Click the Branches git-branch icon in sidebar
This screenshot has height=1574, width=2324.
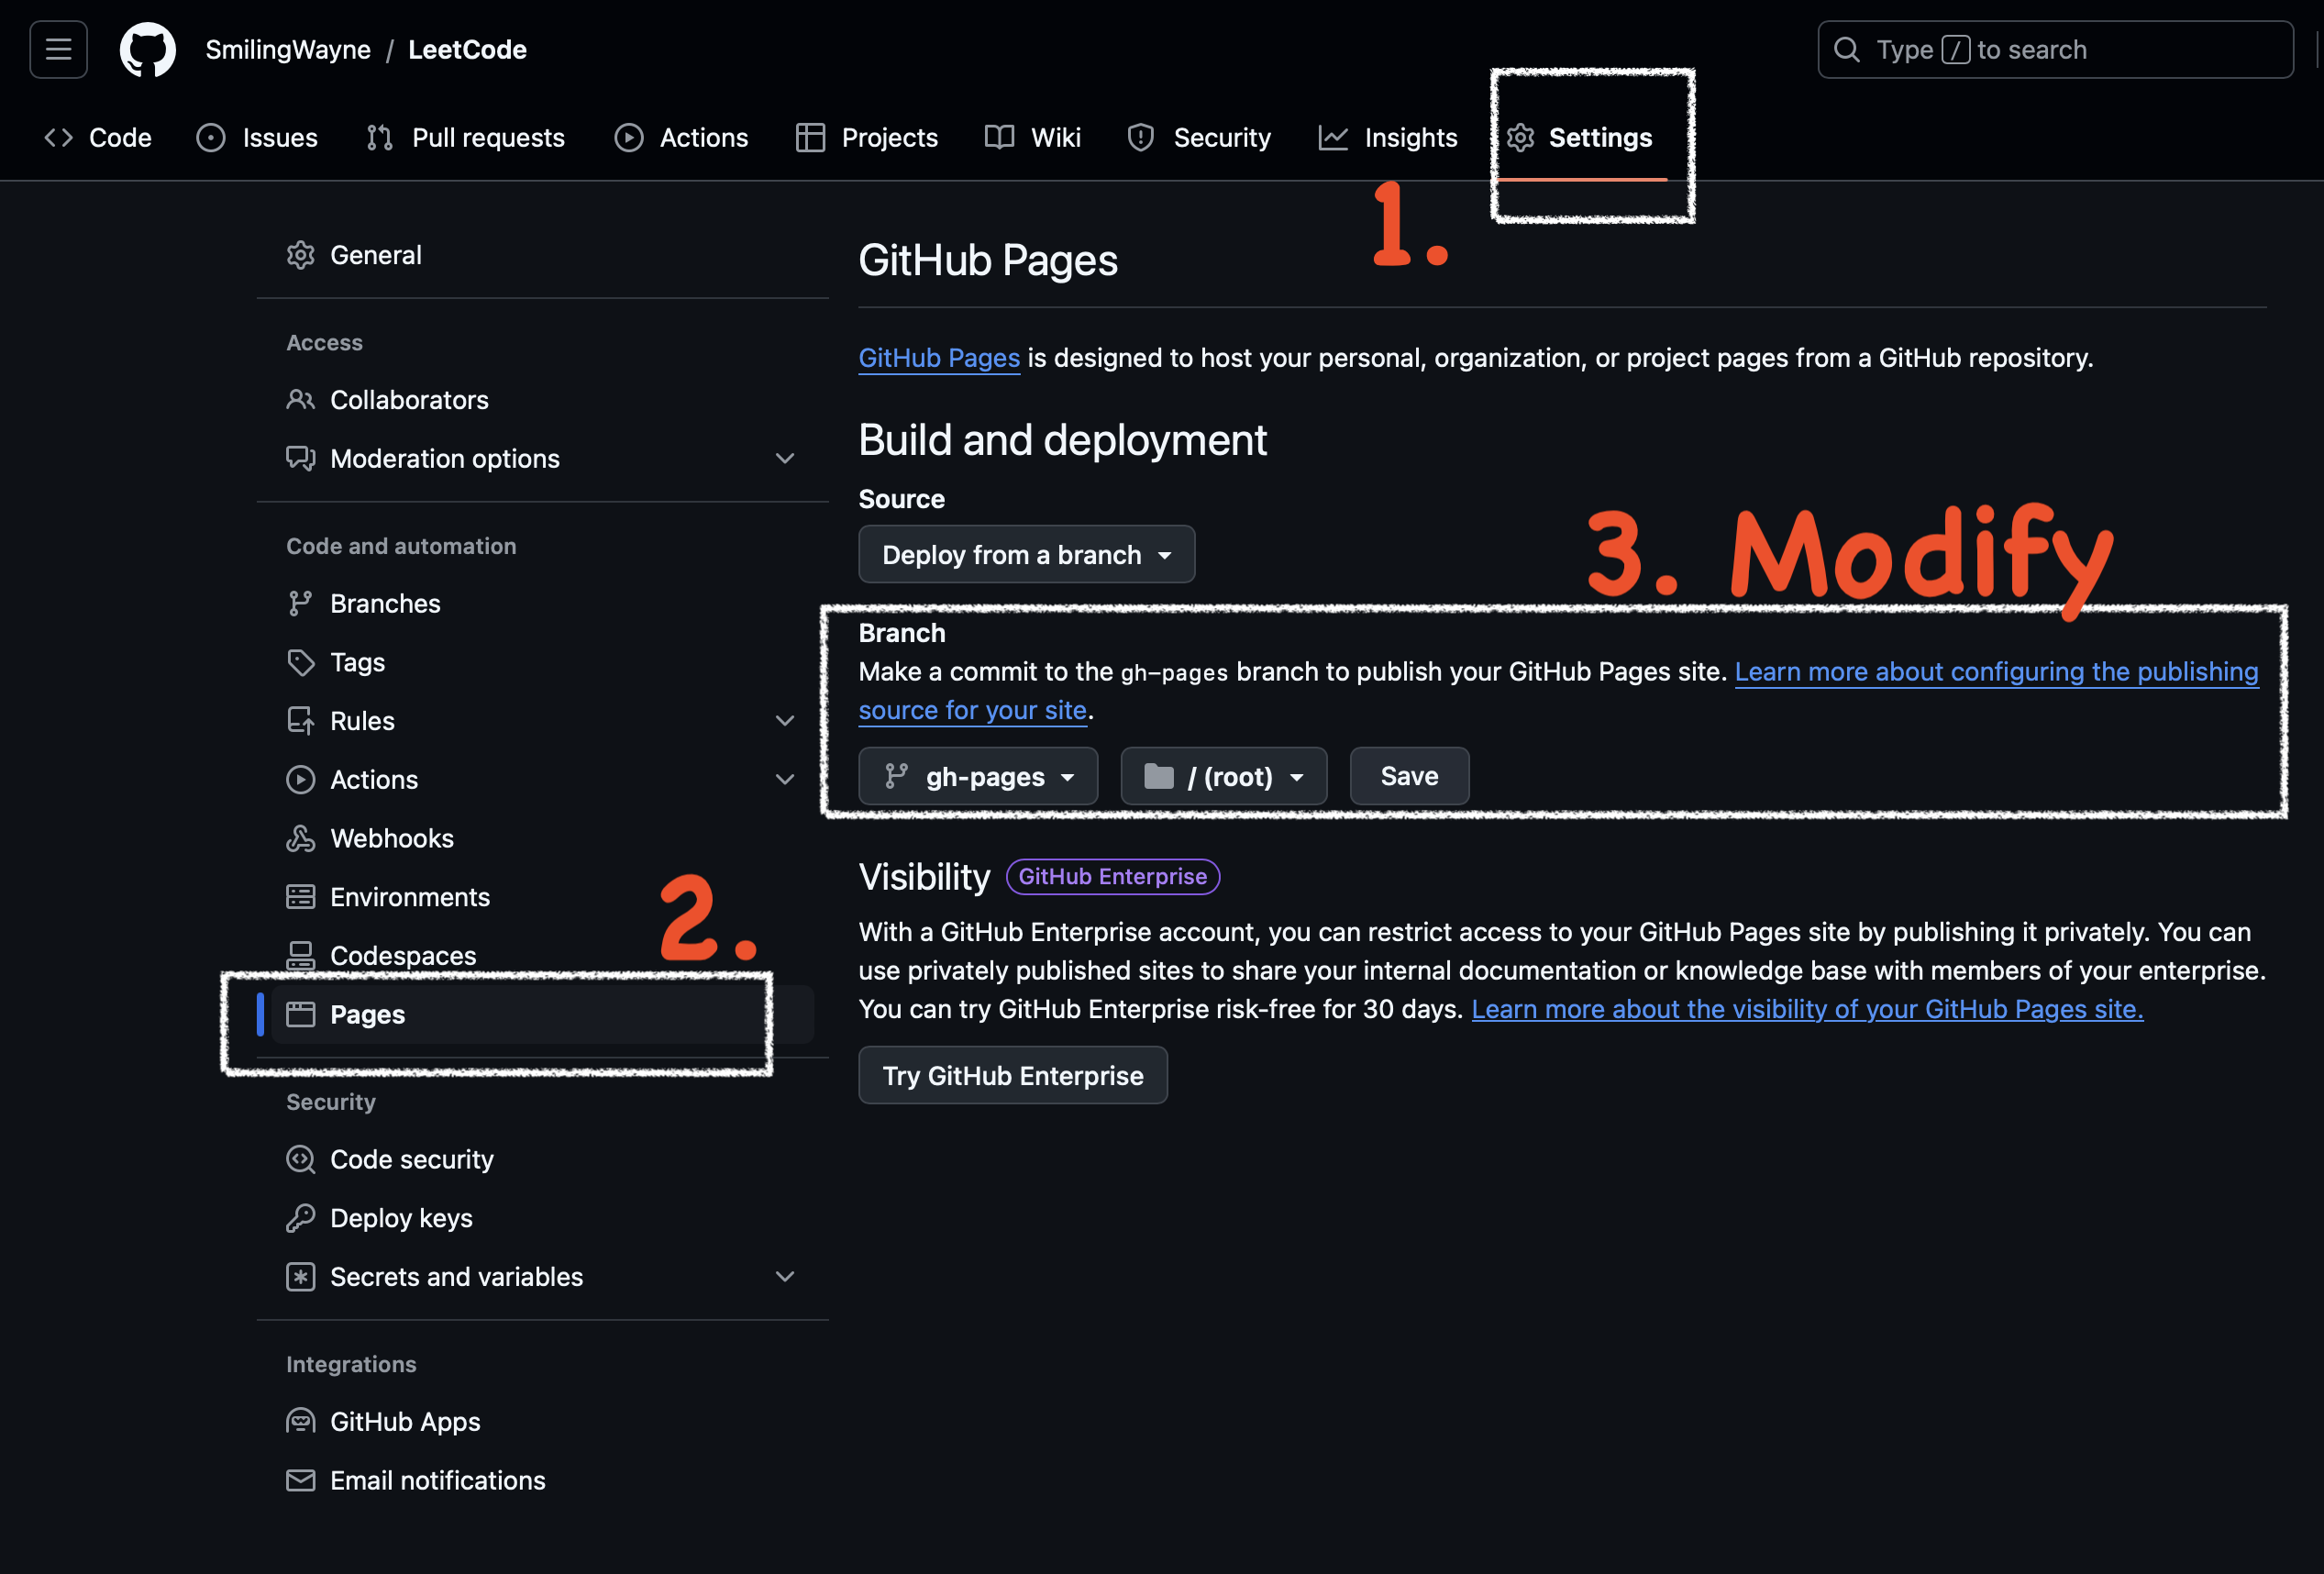pos(301,603)
